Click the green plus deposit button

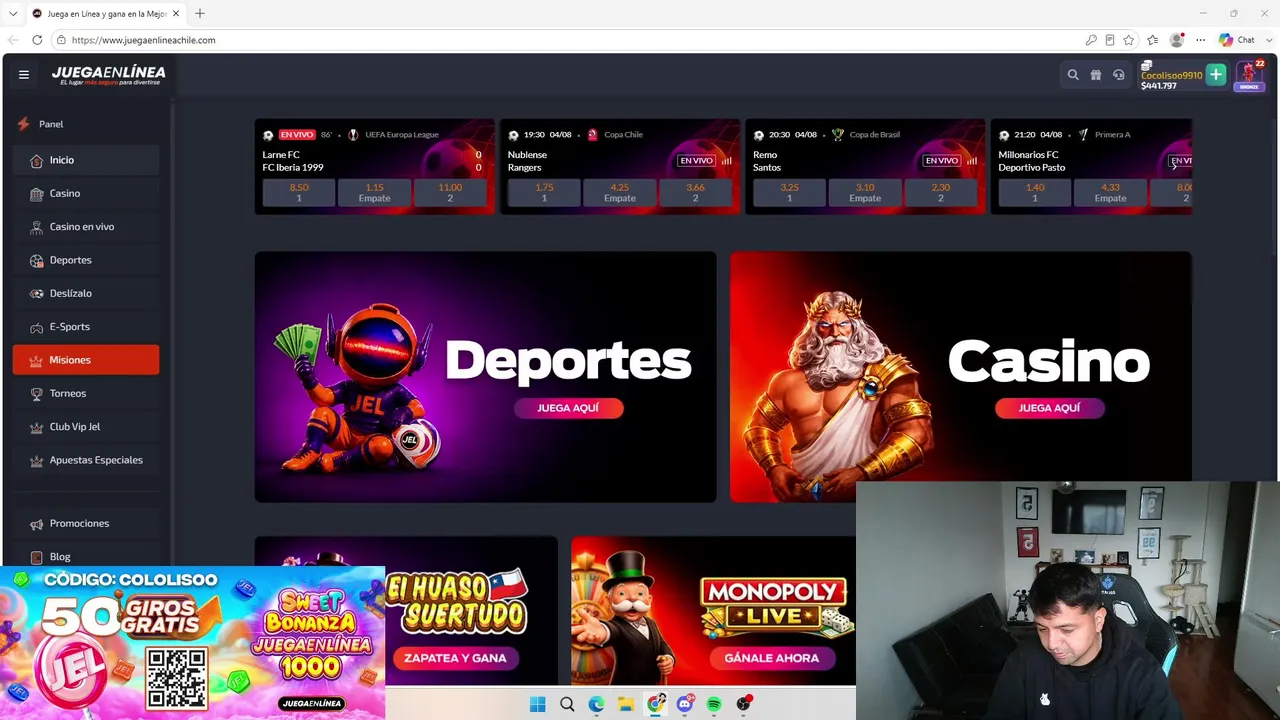(x=1216, y=74)
